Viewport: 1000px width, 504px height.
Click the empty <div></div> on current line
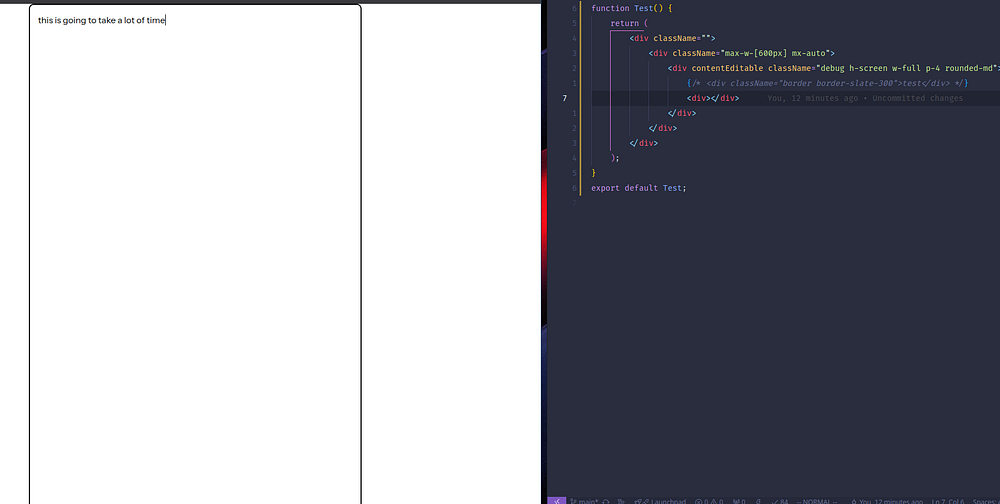pos(712,98)
